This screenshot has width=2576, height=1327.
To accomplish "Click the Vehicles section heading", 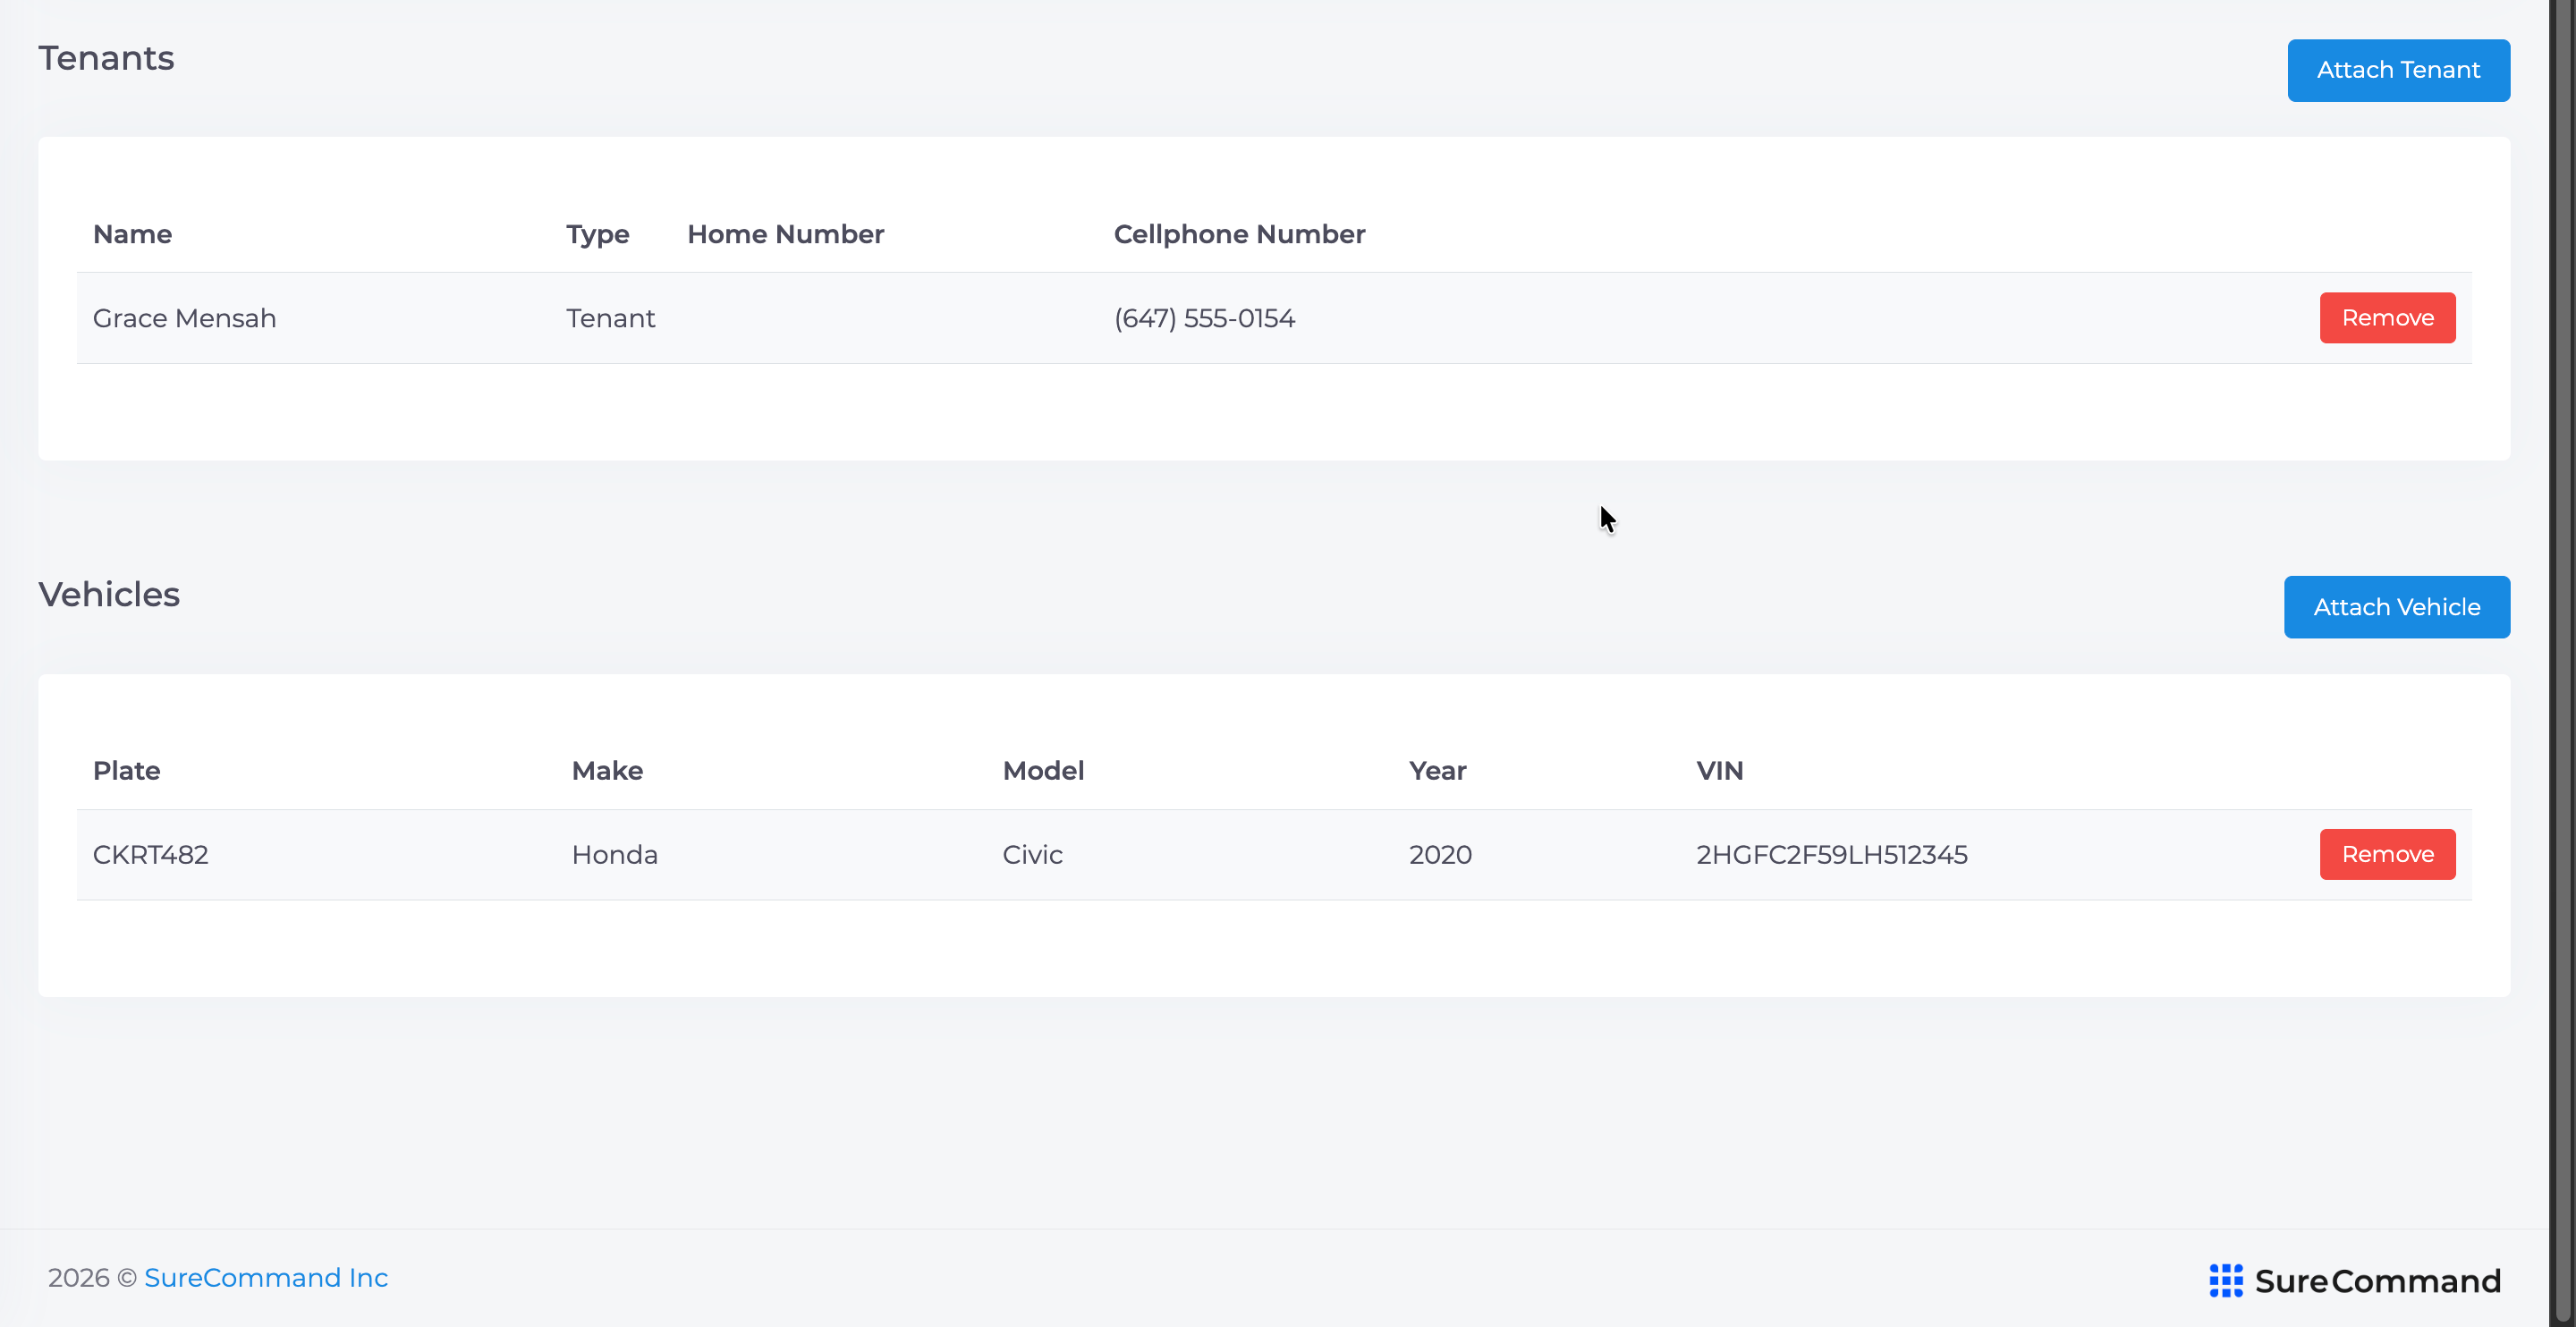I will point(109,594).
